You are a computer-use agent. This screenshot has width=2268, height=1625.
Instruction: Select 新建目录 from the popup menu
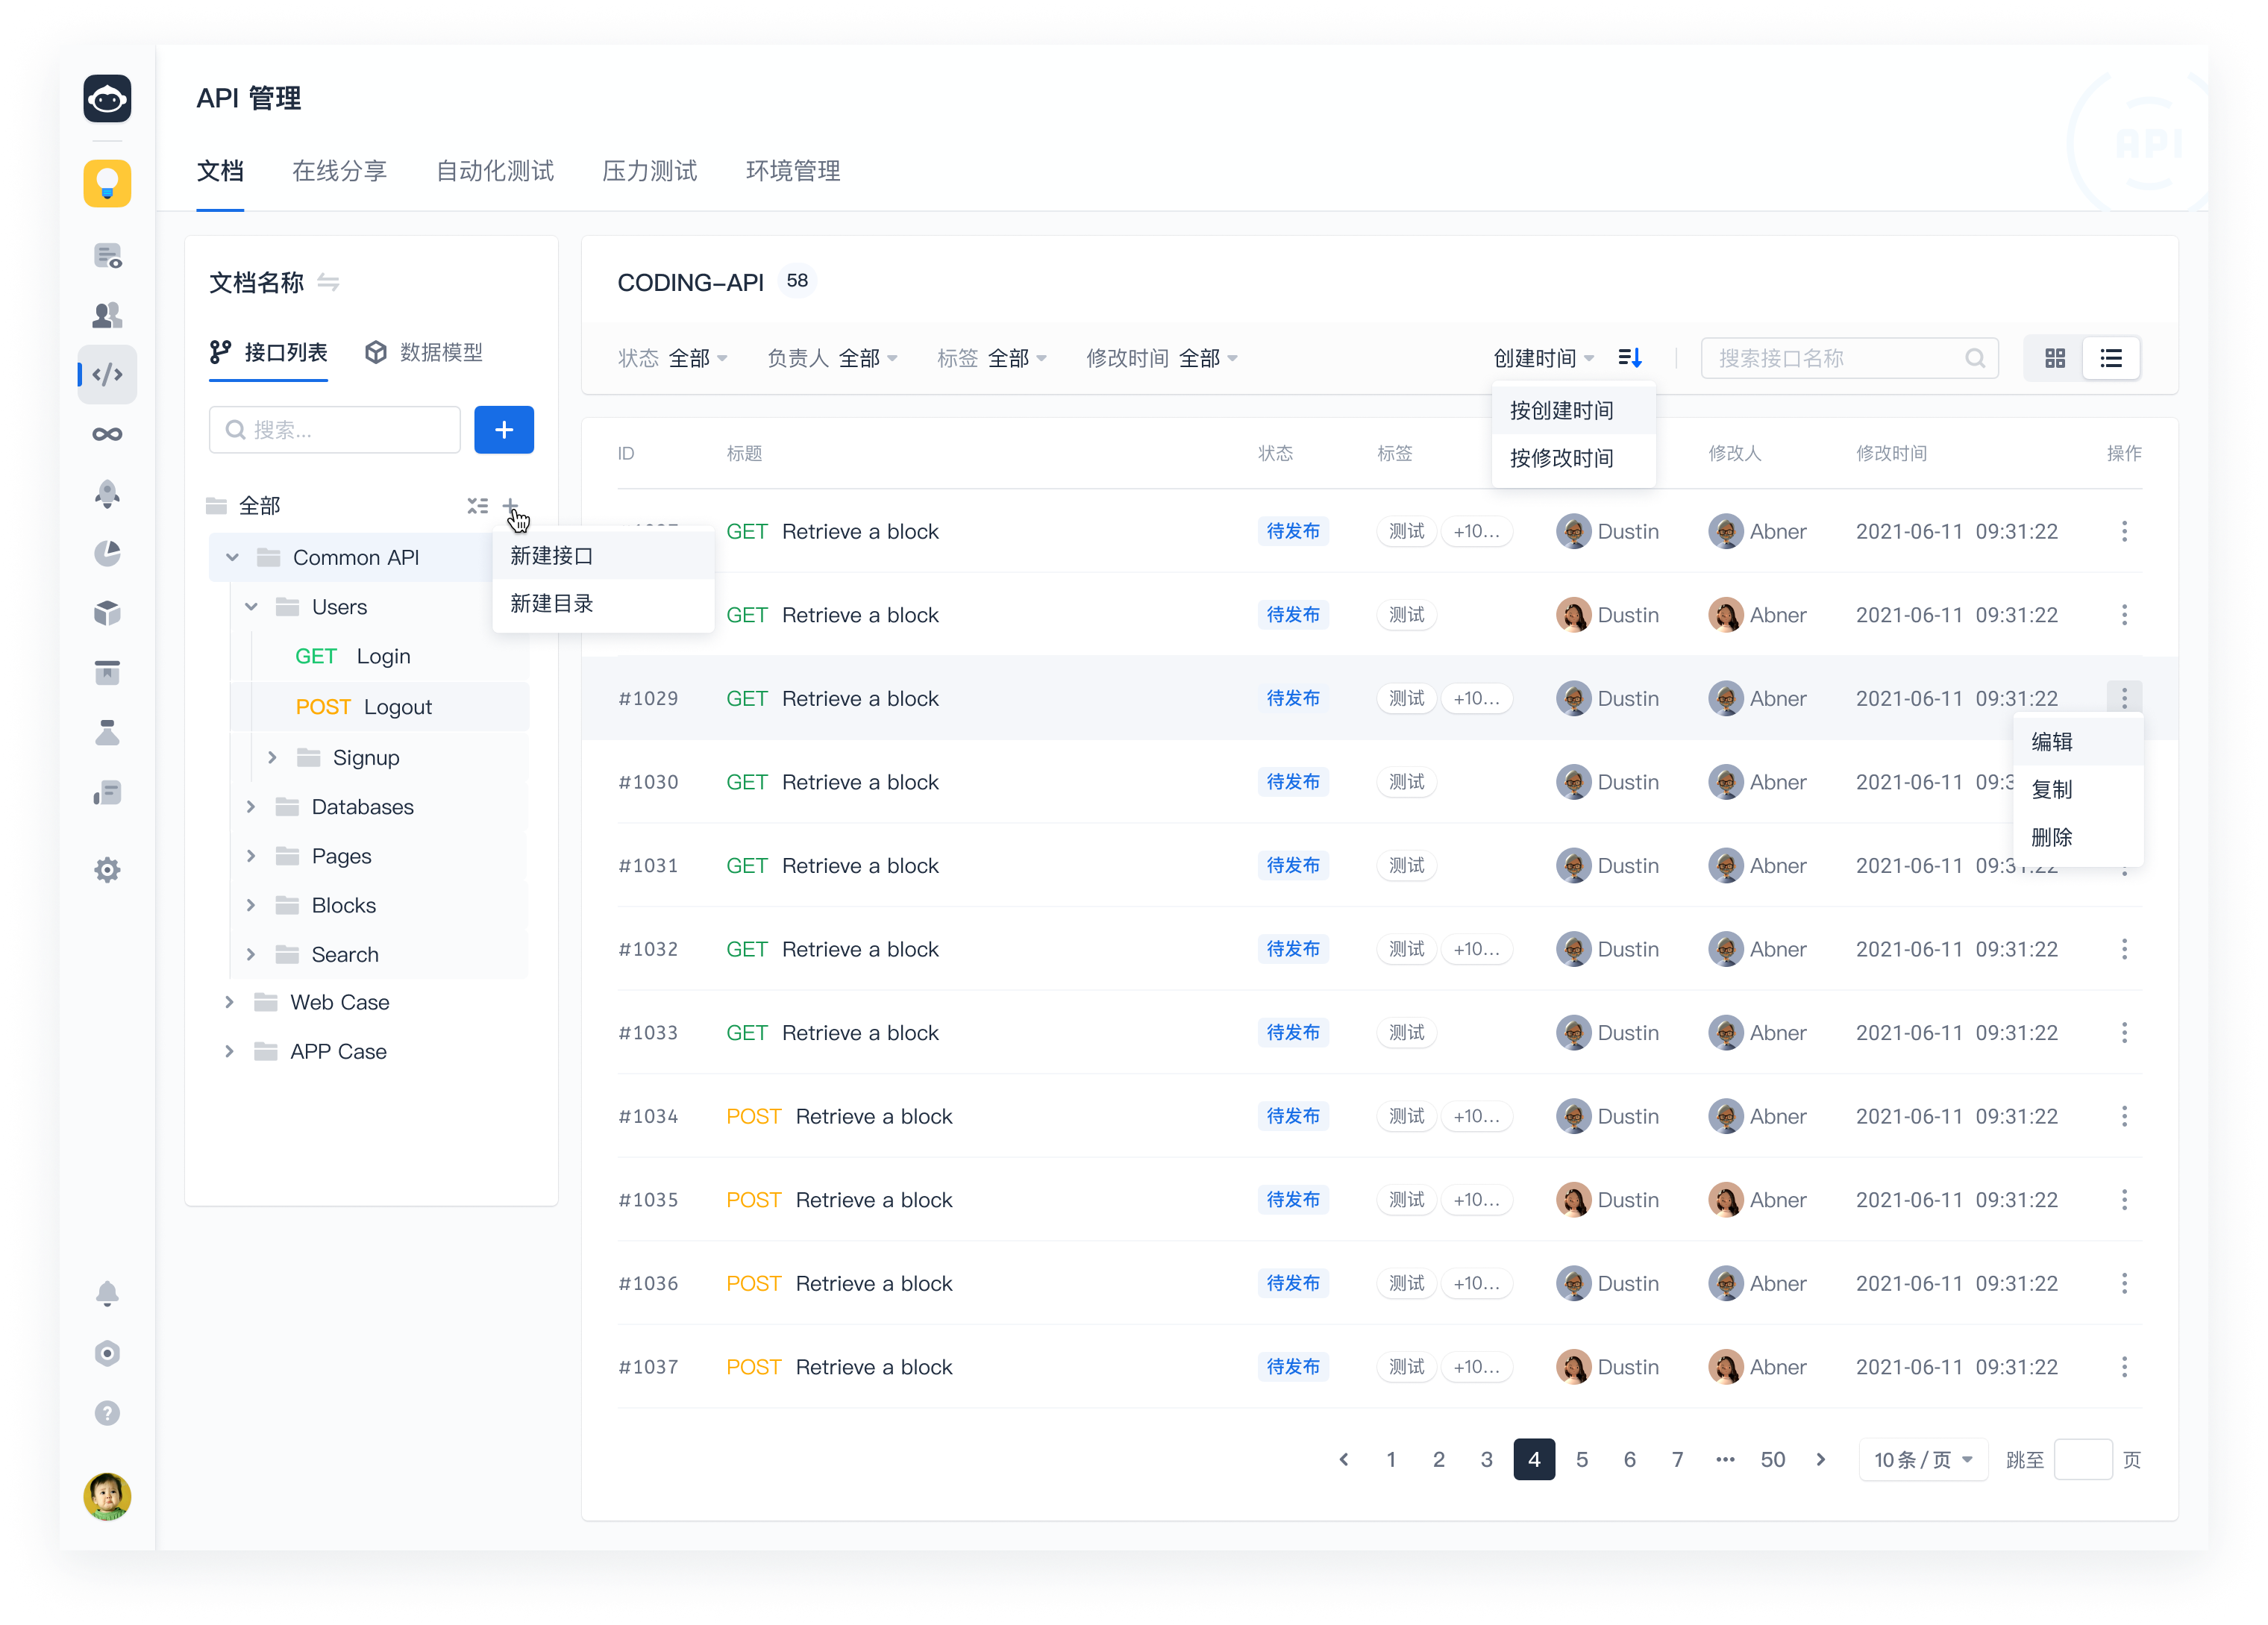point(552,604)
